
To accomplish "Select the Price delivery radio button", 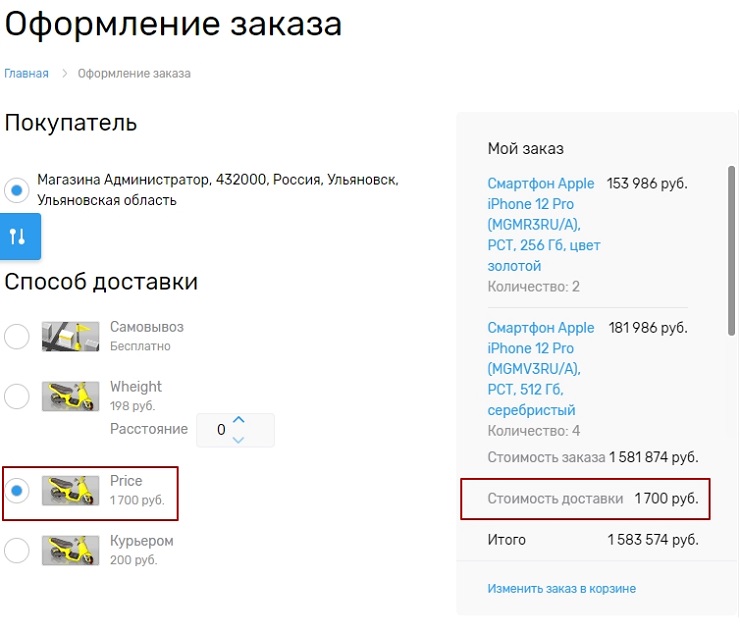I will pyautogui.click(x=17, y=490).
